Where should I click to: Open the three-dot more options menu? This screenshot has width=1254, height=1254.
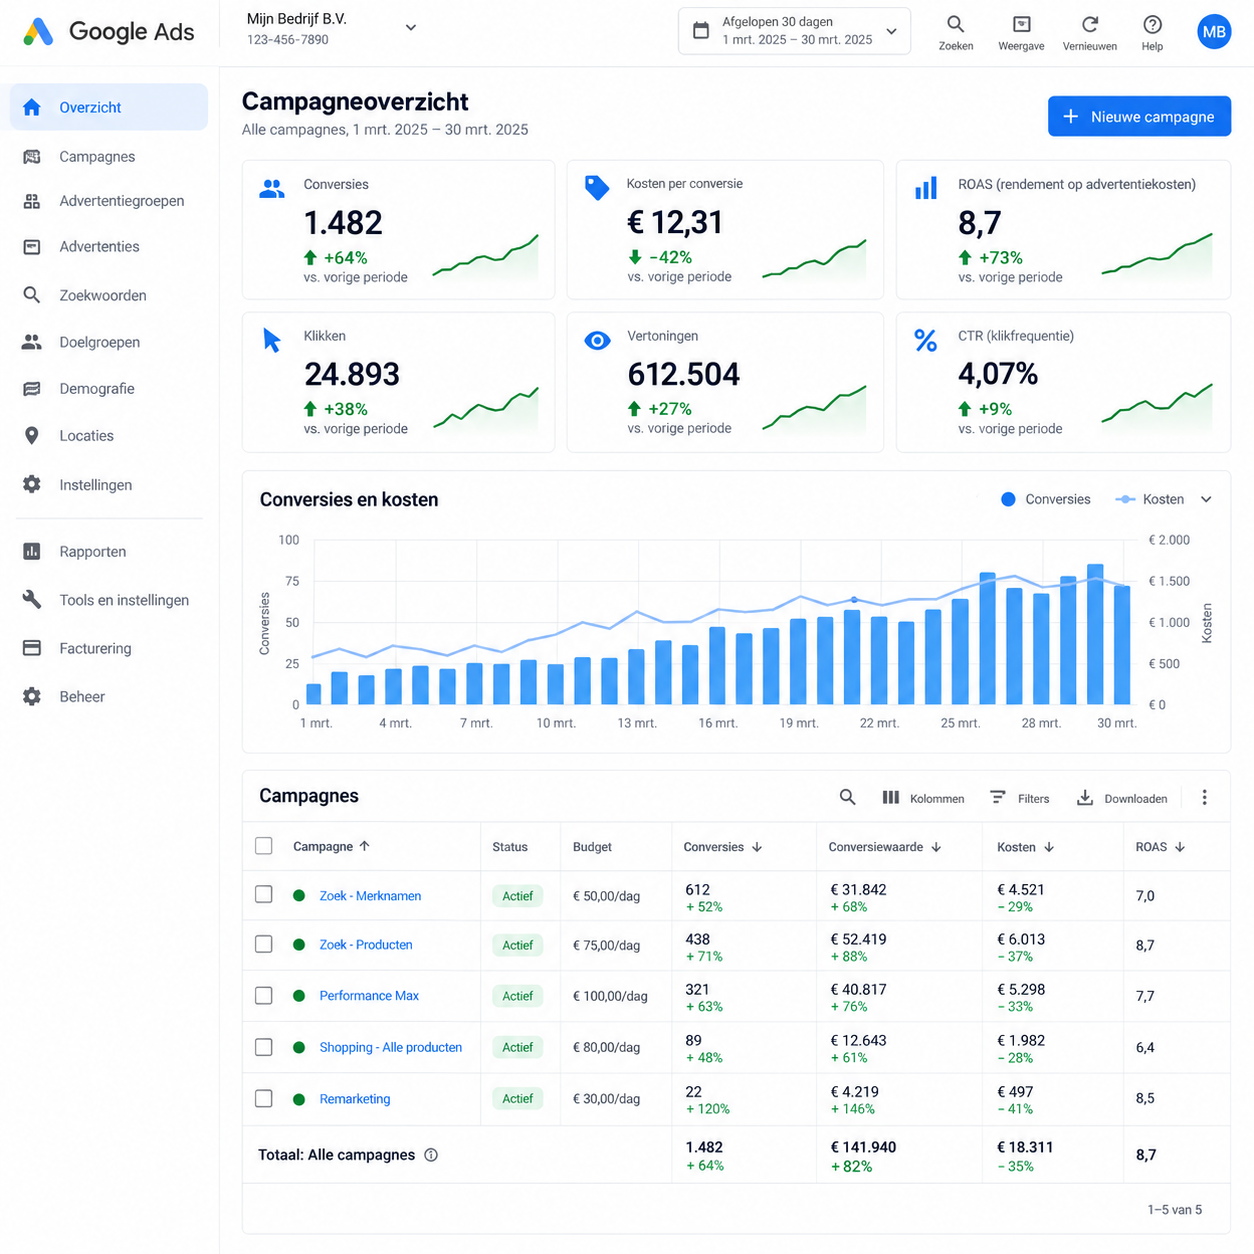[x=1204, y=797]
